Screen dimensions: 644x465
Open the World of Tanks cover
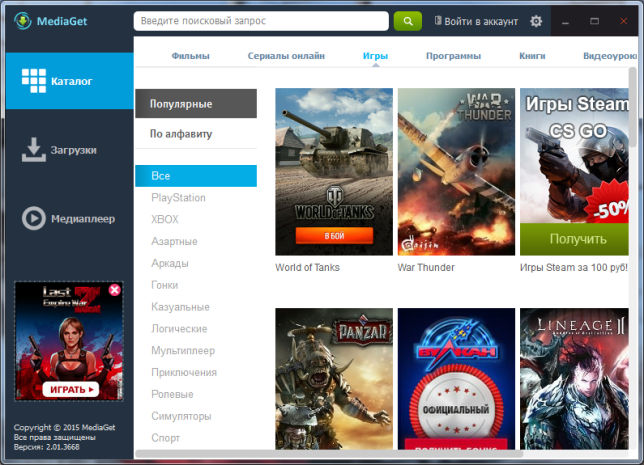334,172
